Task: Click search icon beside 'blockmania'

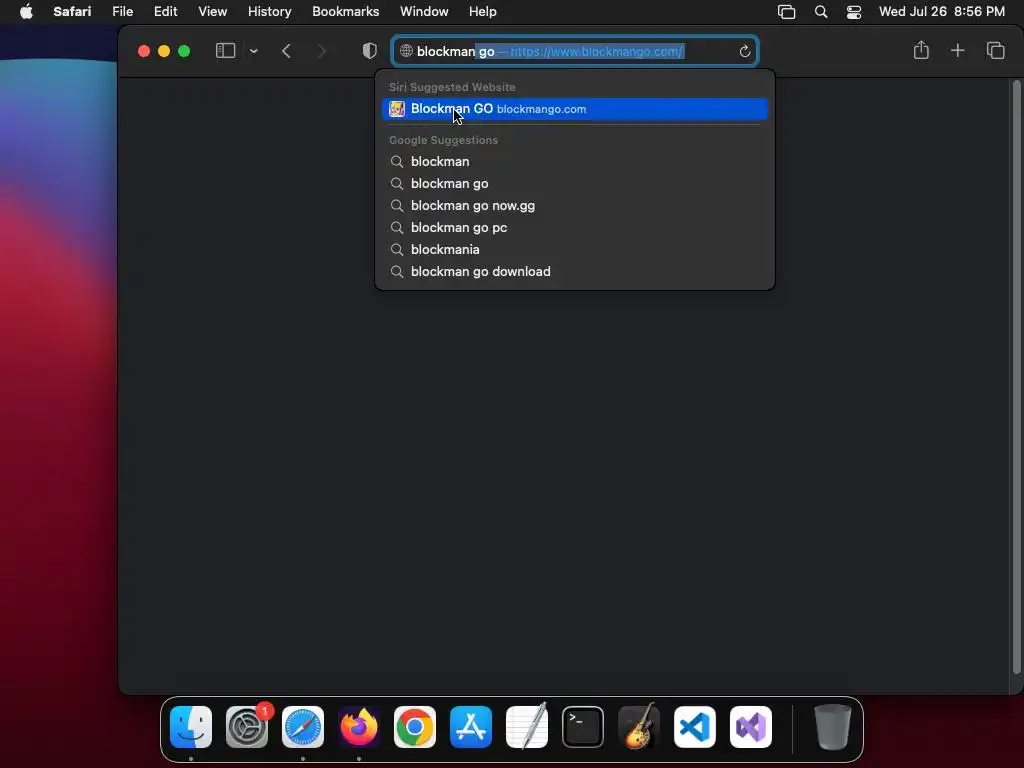Action: tap(396, 249)
